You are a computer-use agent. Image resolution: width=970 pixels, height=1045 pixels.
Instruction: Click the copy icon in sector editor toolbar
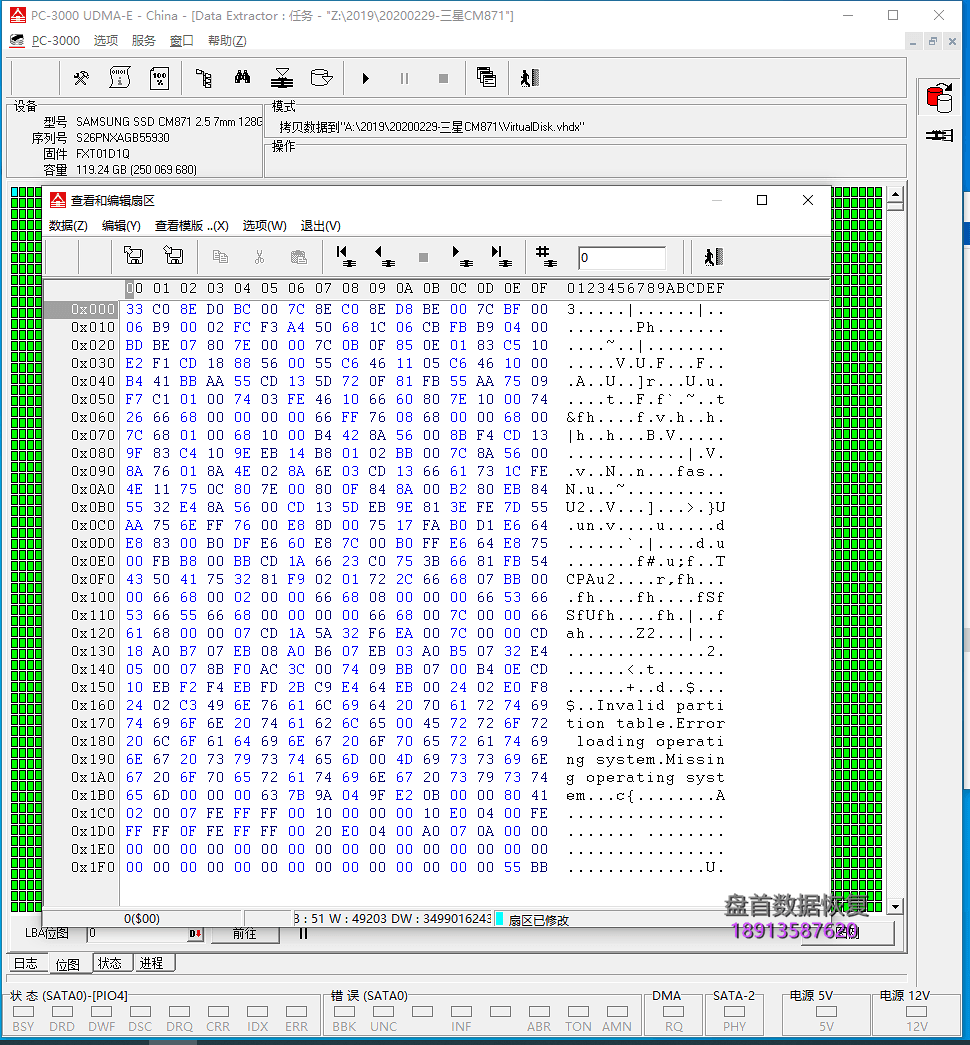tap(220, 257)
